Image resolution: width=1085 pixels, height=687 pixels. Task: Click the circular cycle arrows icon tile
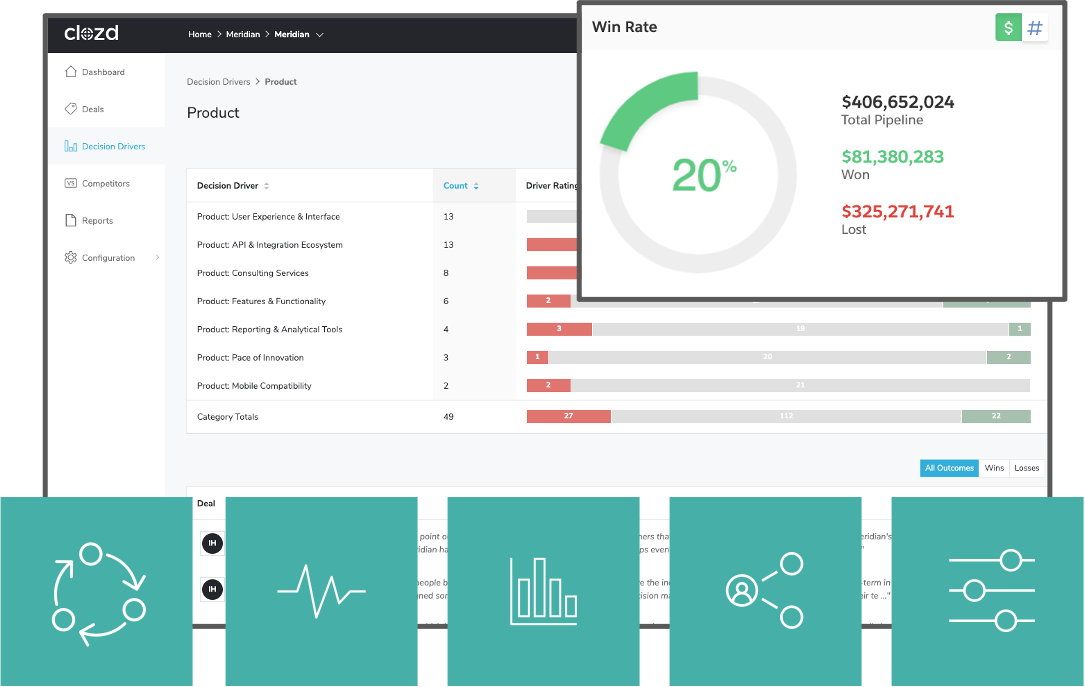tap(97, 591)
